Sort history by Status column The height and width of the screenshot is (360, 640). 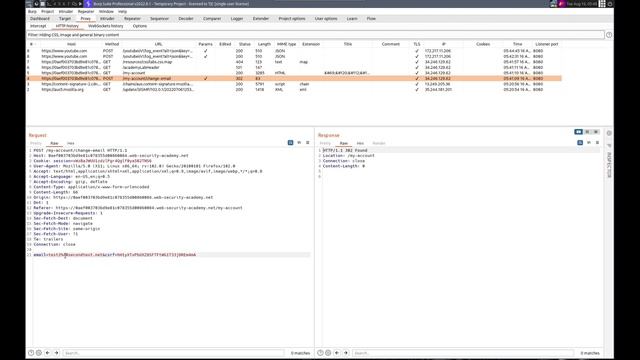tap(244, 44)
